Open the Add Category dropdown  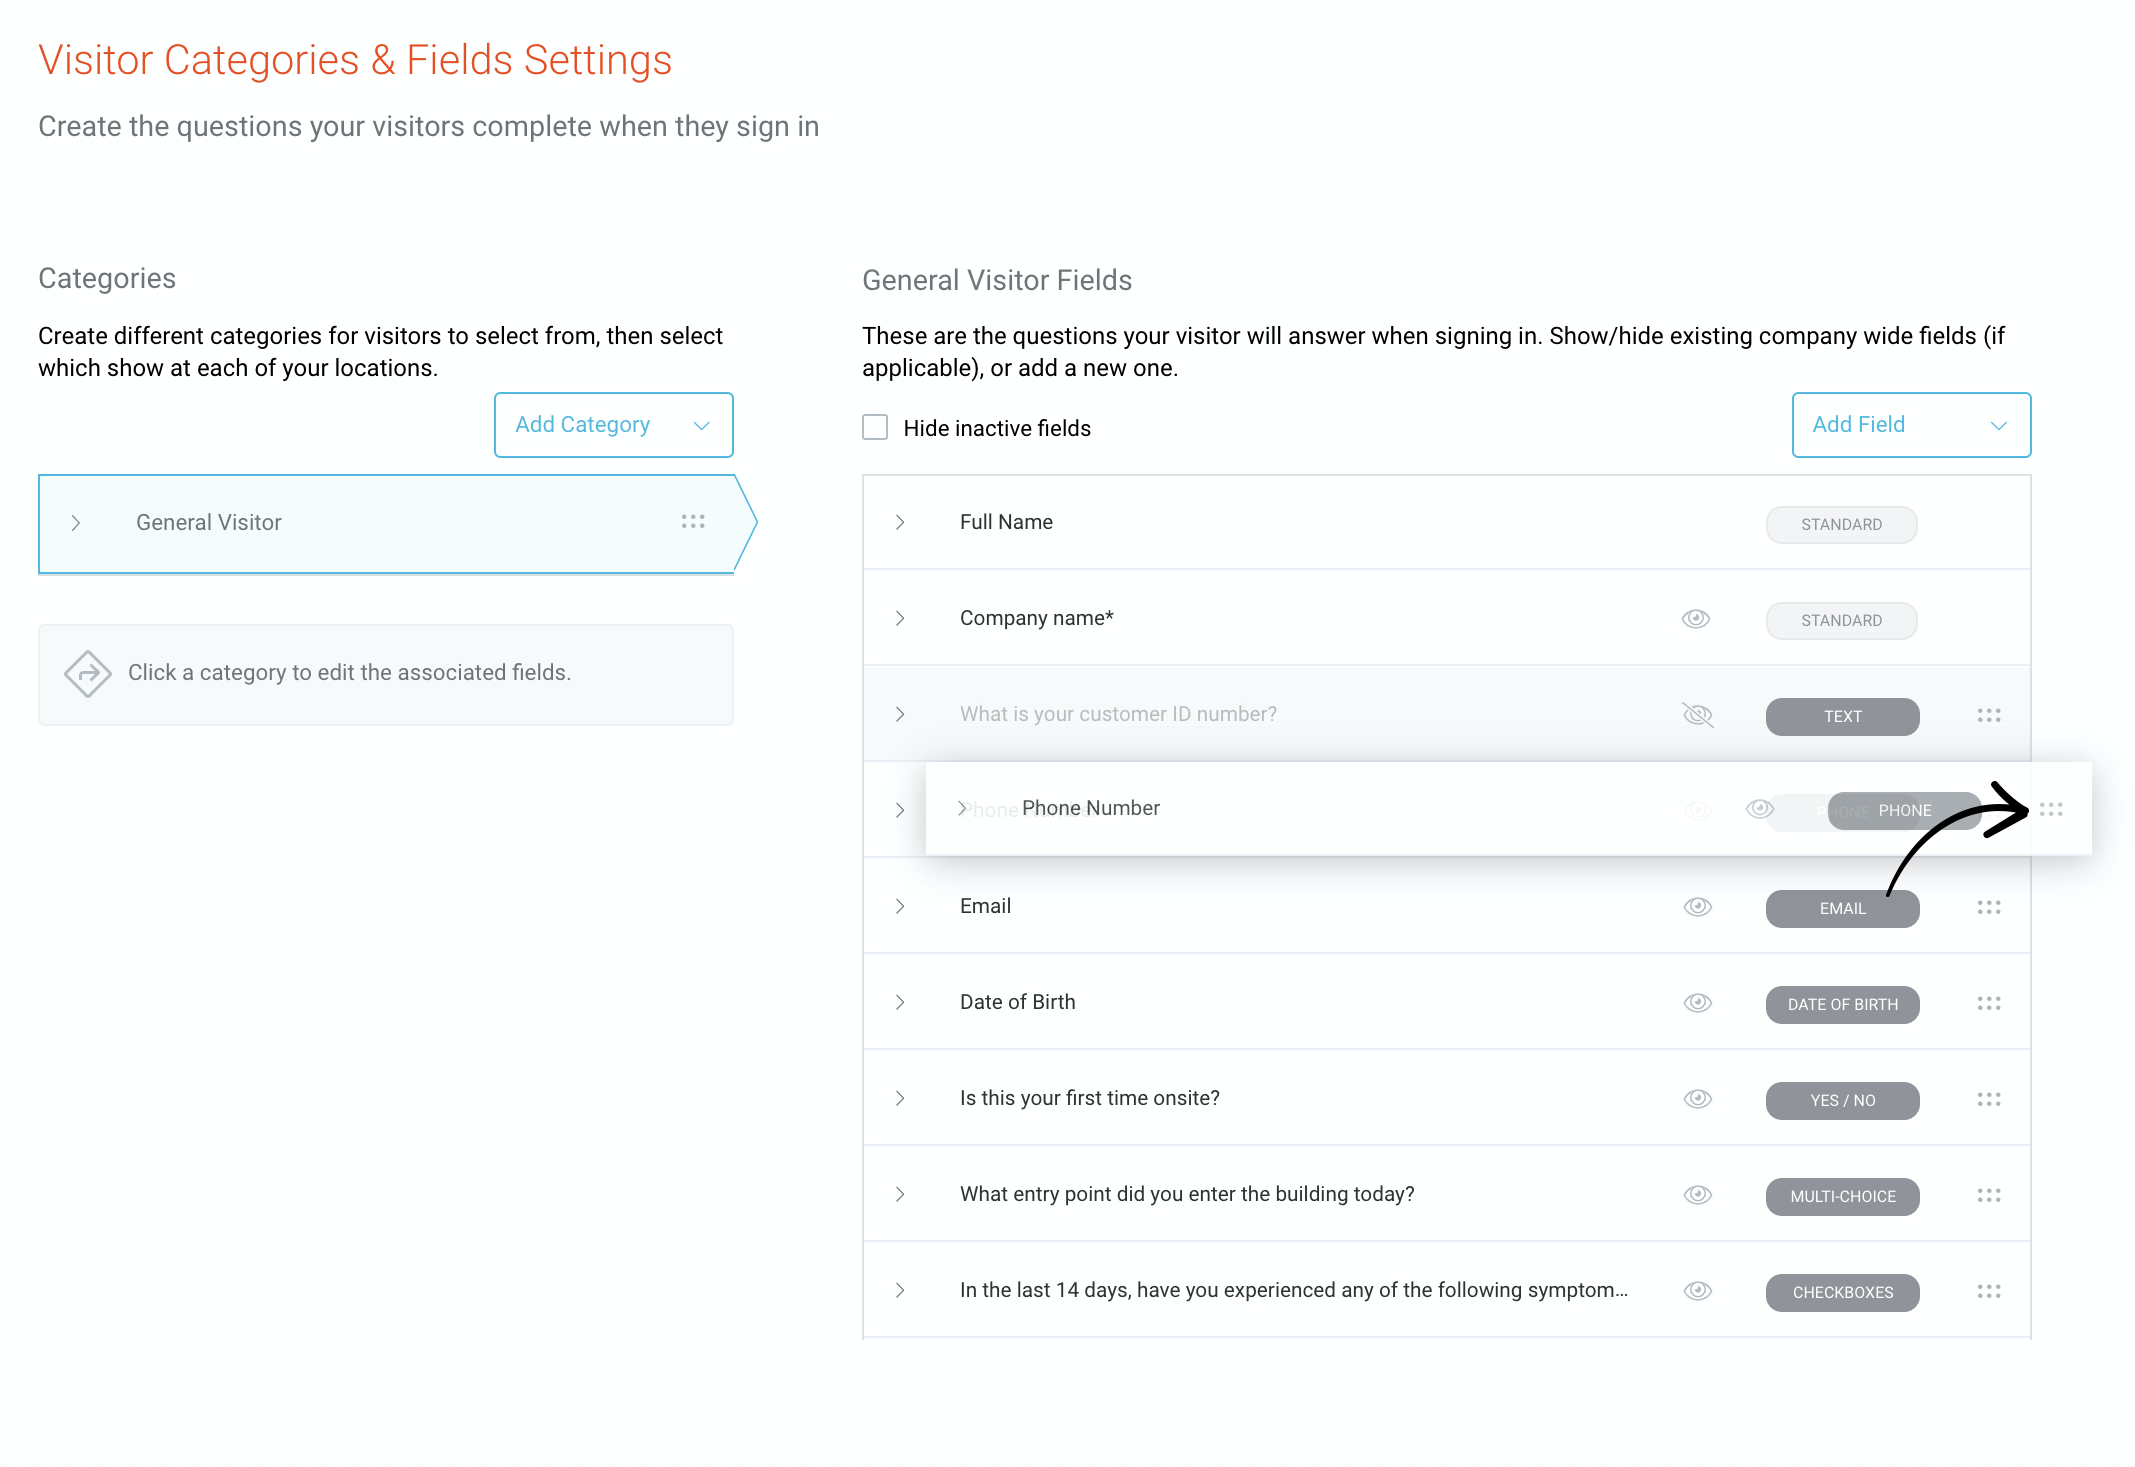(613, 425)
